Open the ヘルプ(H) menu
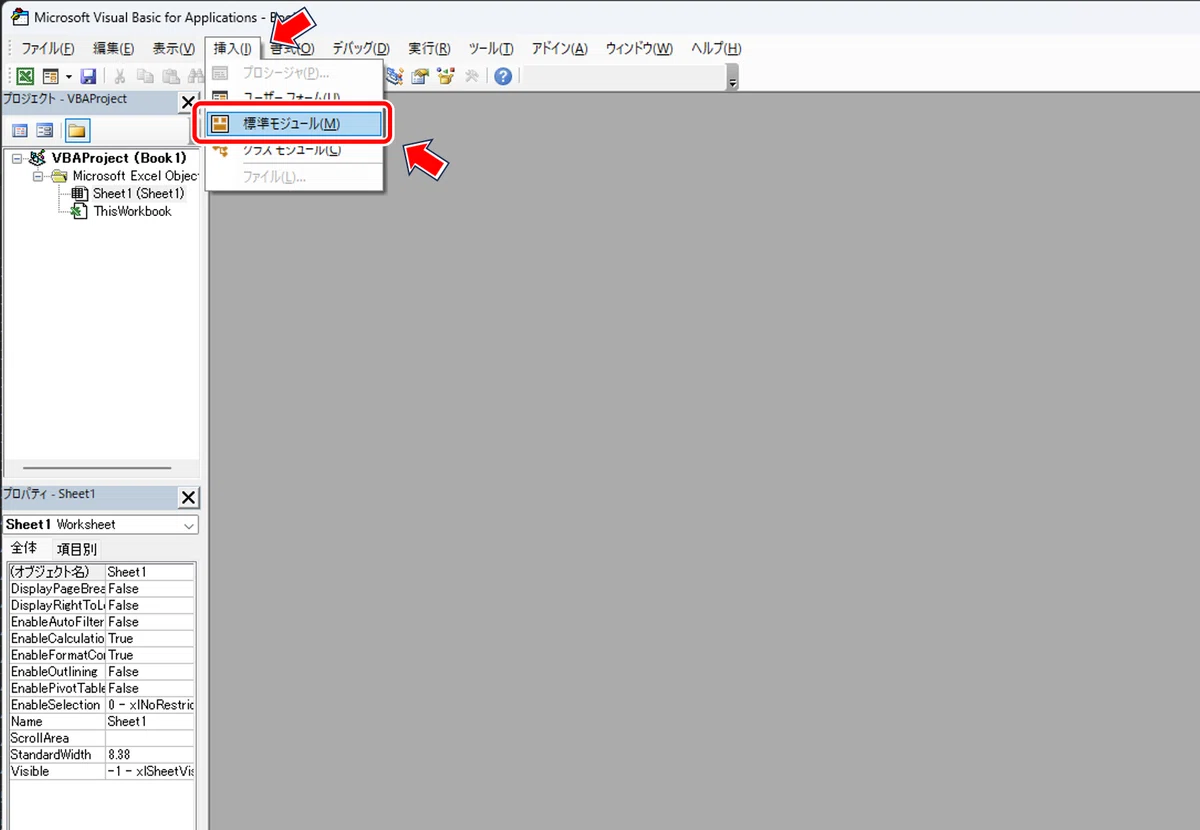Screen dimensions: 1200x830 pyautogui.click(x=716, y=48)
